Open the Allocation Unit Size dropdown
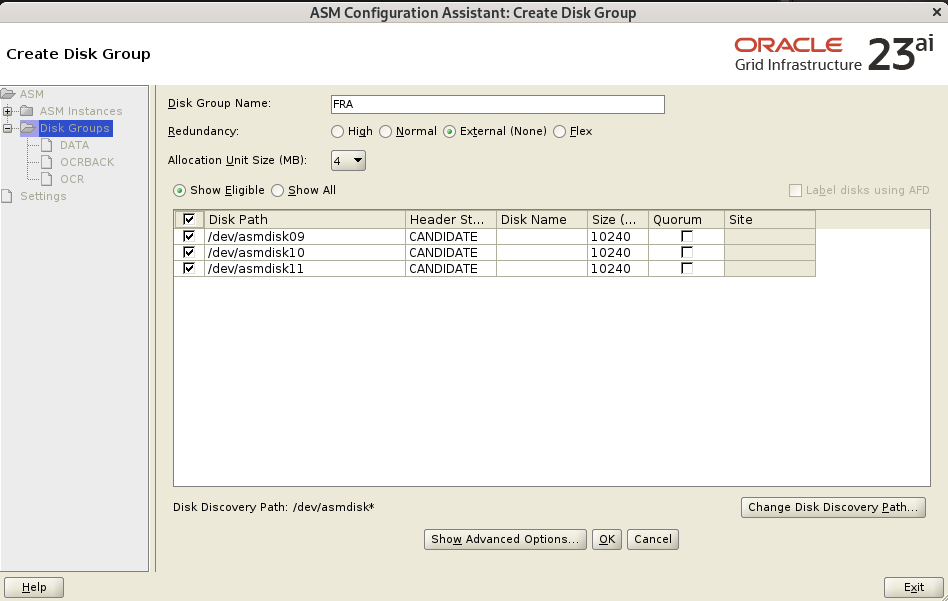The height and width of the screenshot is (601, 948). 348,160
